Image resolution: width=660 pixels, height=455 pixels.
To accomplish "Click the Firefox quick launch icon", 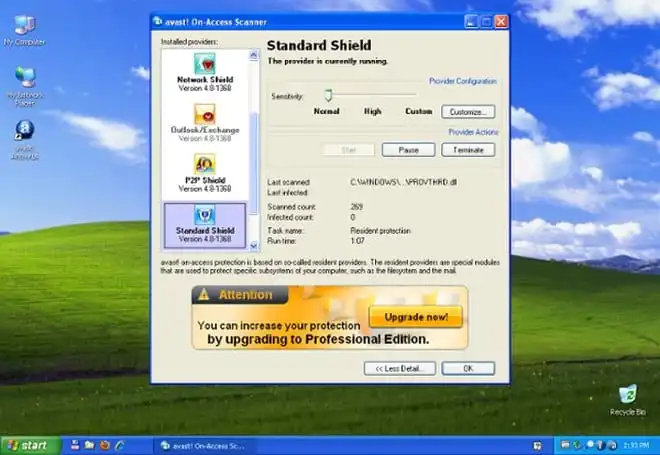I will pyautogui.click(x=104, y=444).
